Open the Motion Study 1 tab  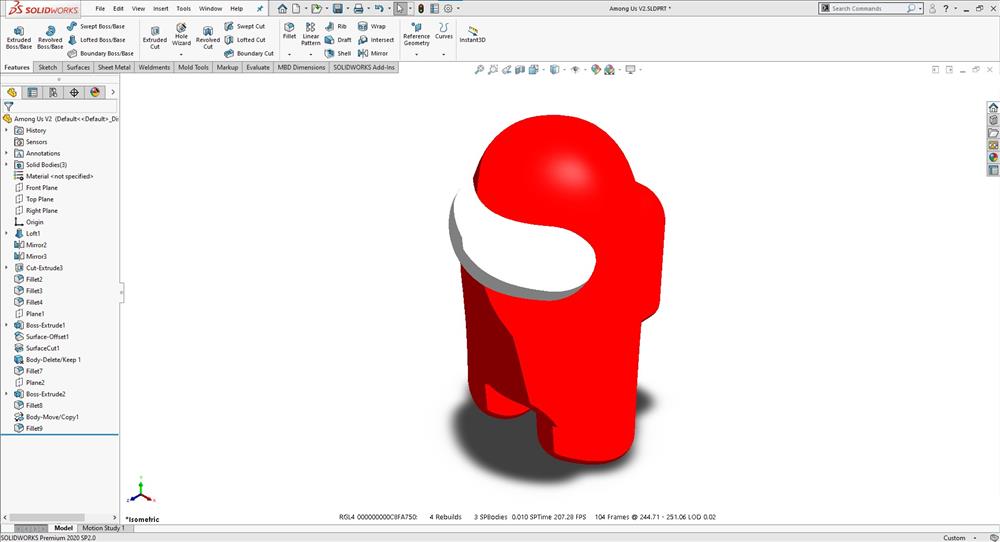tap(103, 528)
